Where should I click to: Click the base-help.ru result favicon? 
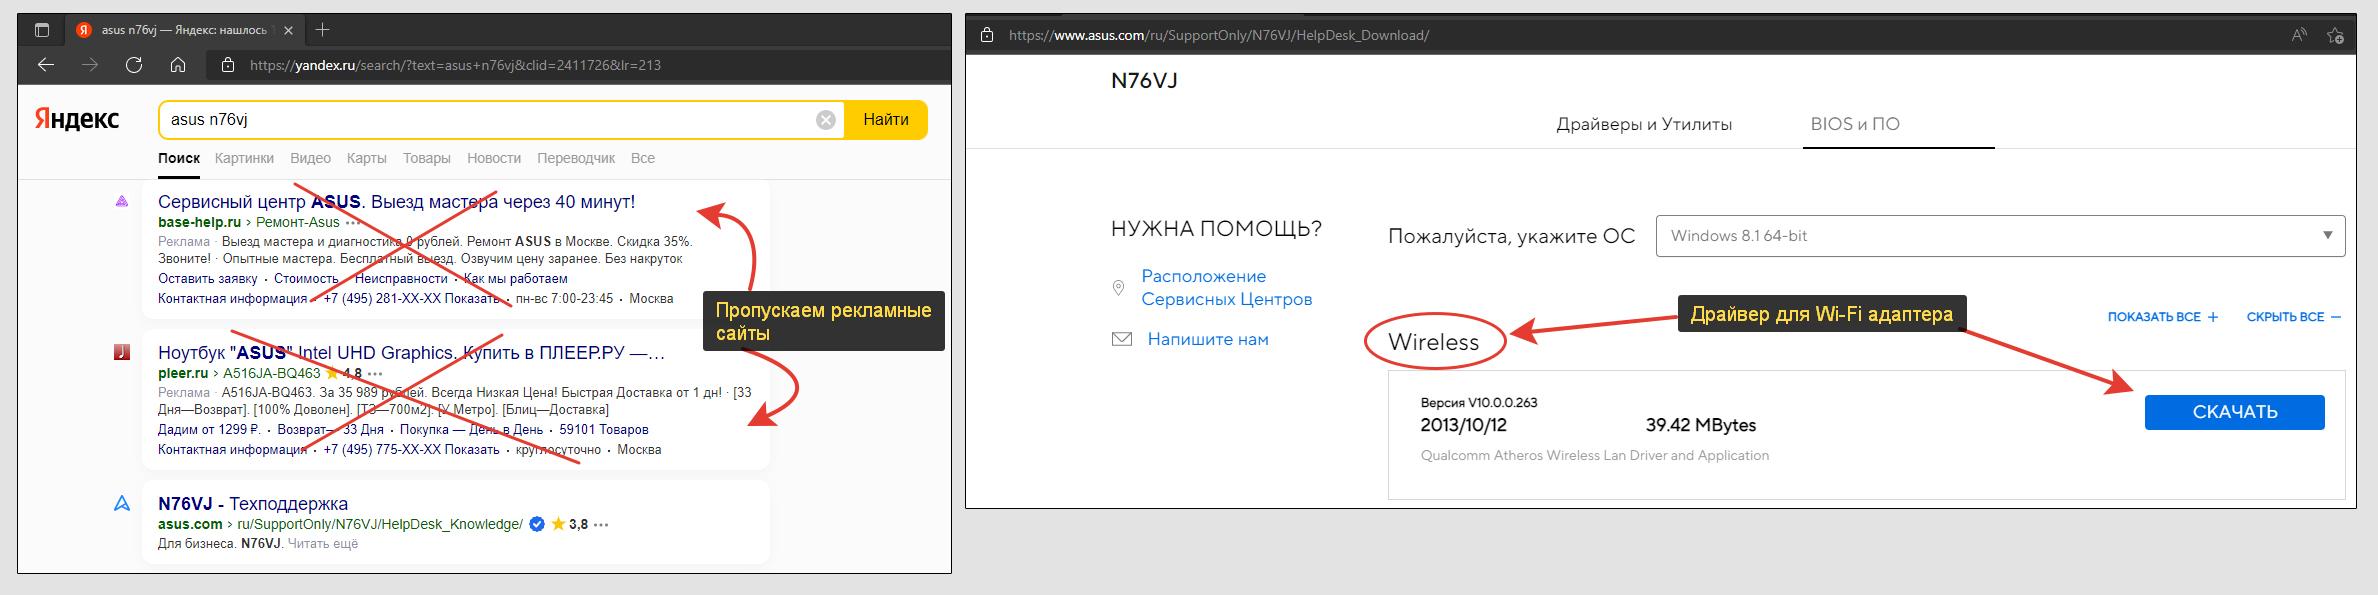pyautogui.click(x=122, y=201)
